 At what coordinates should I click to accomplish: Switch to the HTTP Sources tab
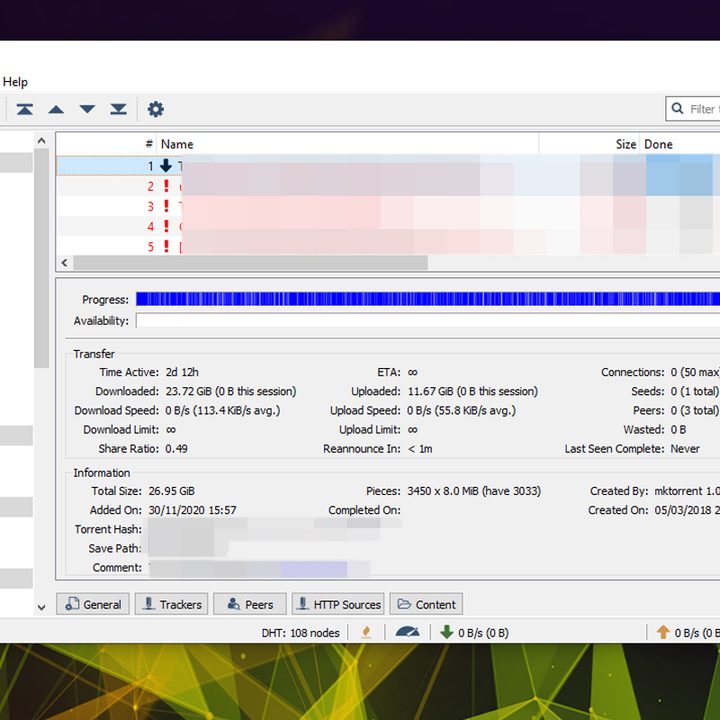338,604
